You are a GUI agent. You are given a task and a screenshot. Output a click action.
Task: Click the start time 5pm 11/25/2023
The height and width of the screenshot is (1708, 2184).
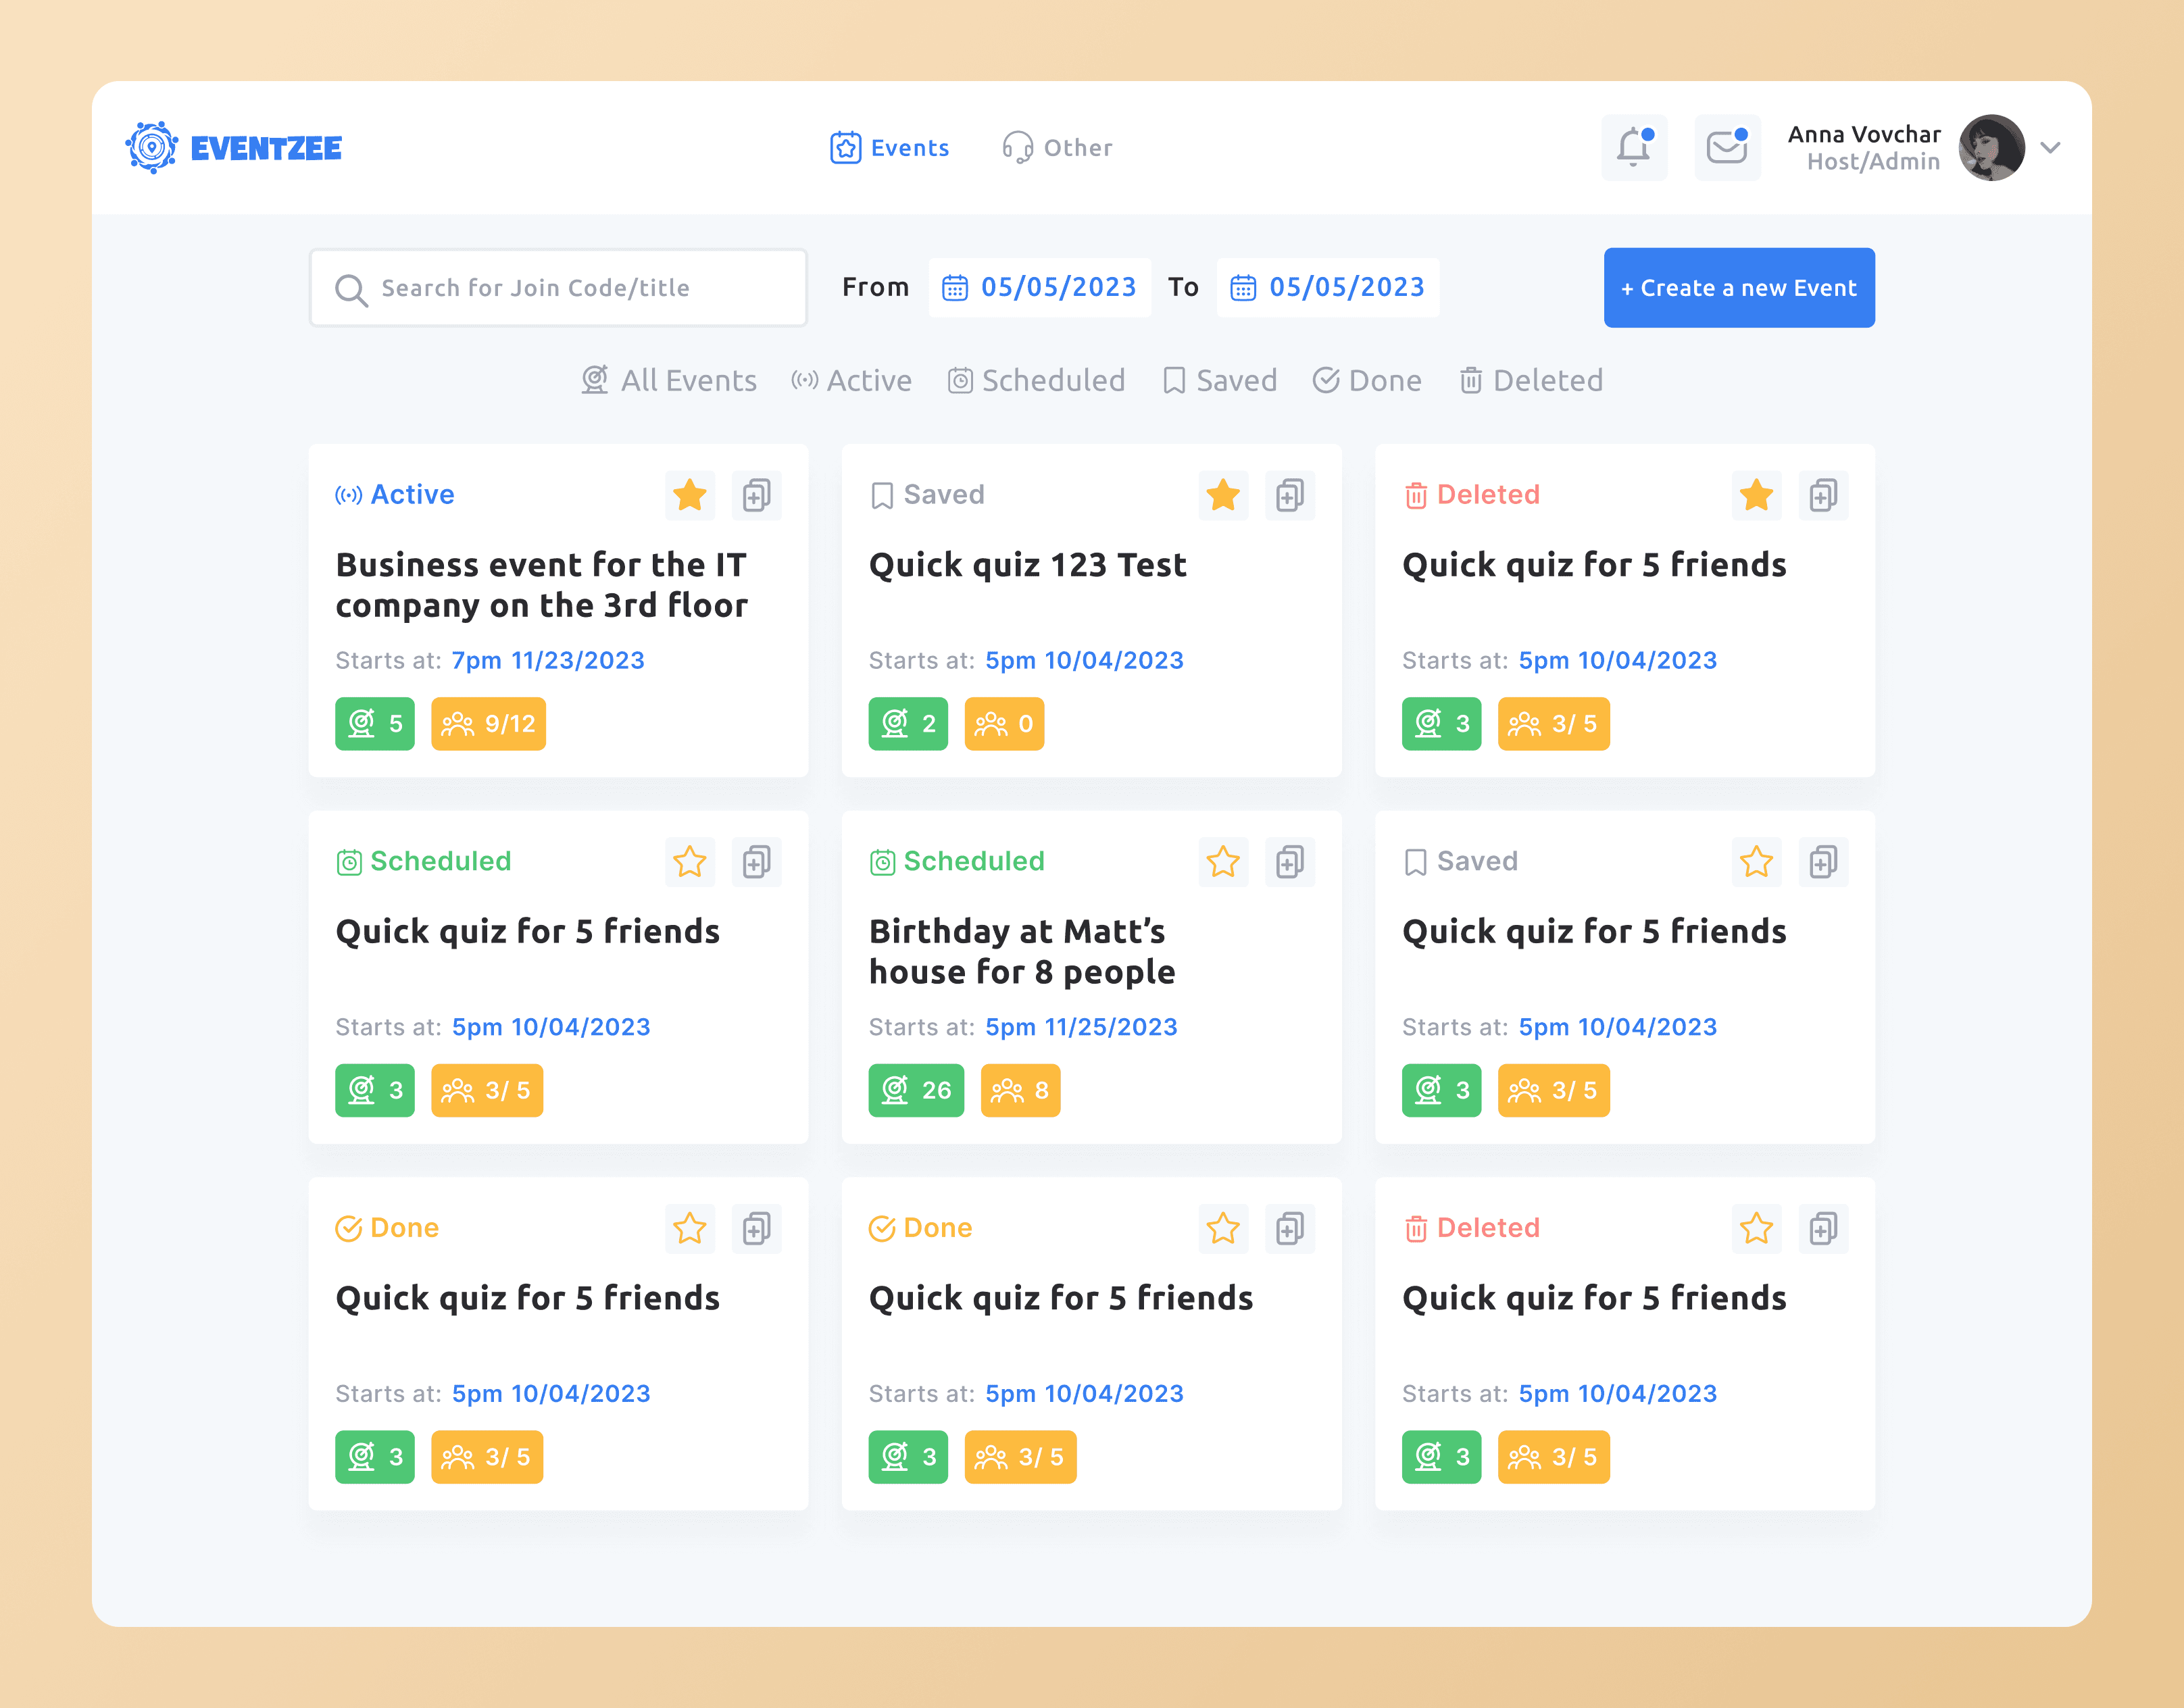1081,1027
